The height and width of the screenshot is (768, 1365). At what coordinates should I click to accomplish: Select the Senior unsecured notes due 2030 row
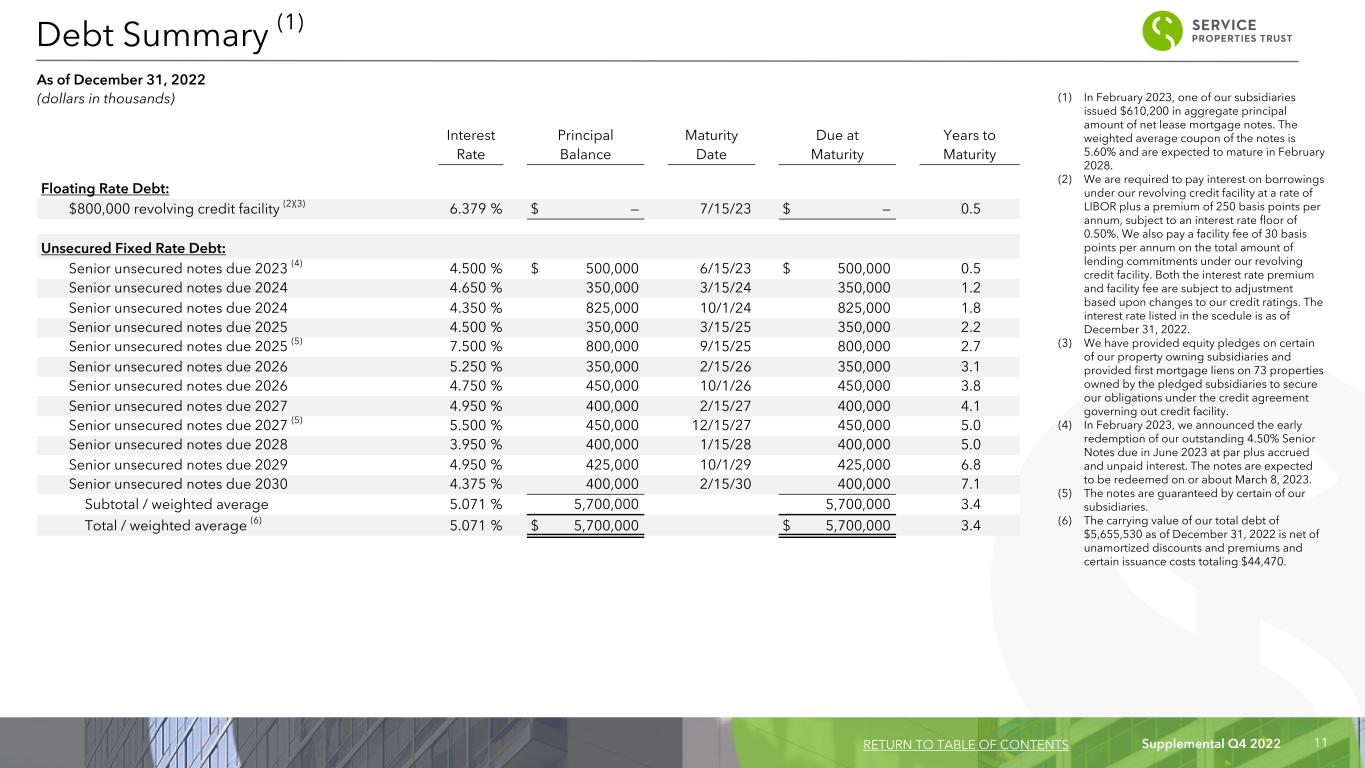tap(528, 483)
